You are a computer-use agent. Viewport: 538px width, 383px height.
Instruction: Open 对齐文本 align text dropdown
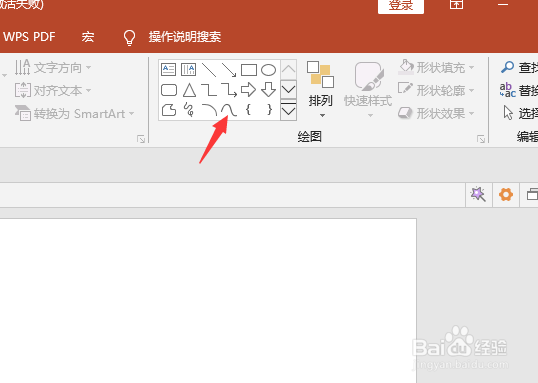tap(53, 90)
